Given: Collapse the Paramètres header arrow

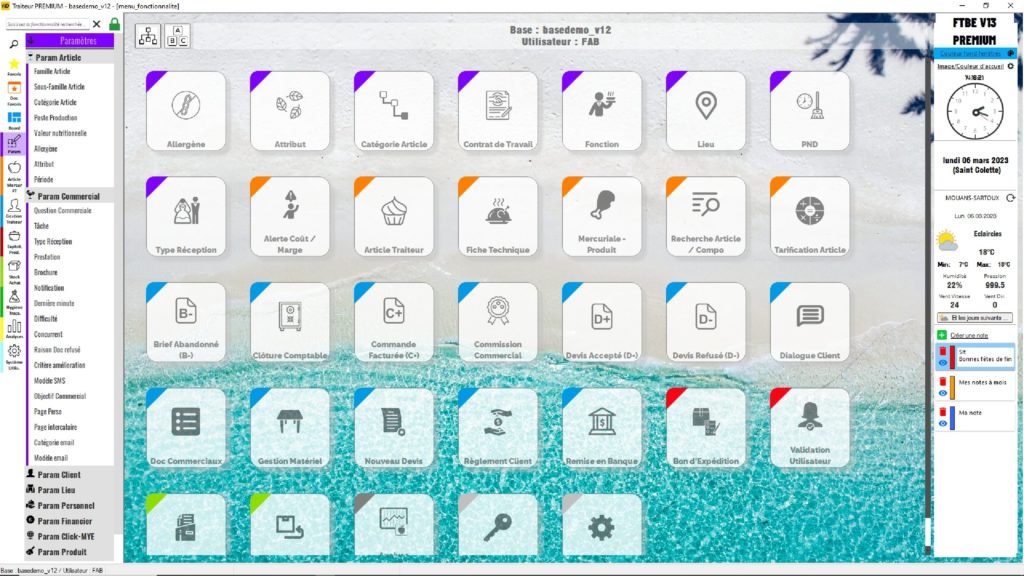Looking at the screenshot, I should (x=31, y=40).
